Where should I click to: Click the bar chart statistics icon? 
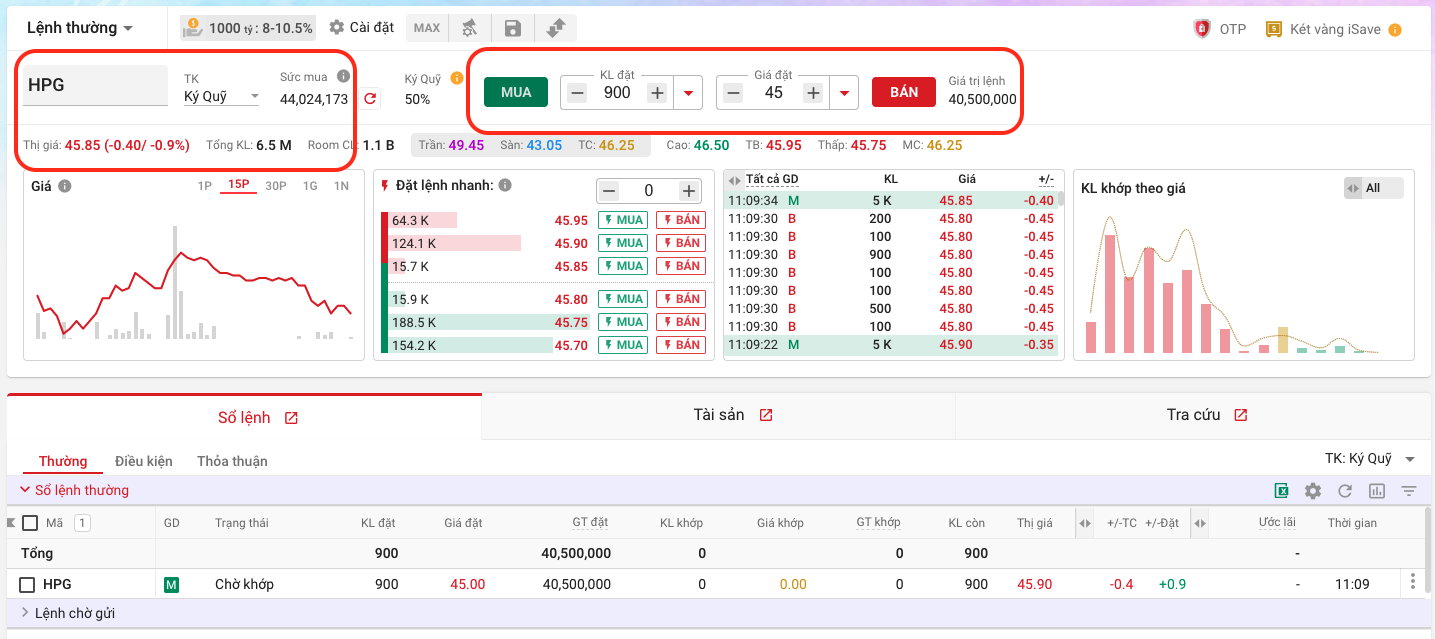1377,491
